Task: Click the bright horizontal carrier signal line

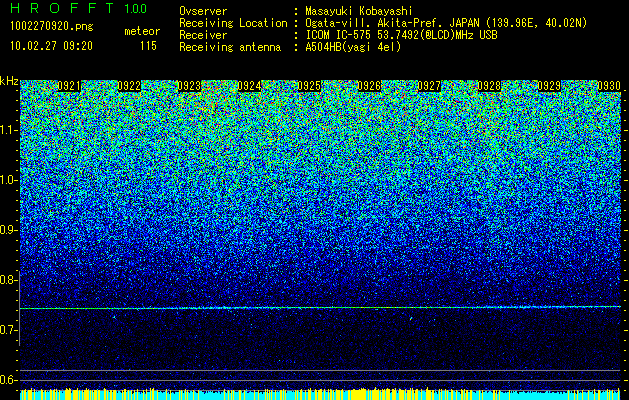Action: (x=320, y=307)
